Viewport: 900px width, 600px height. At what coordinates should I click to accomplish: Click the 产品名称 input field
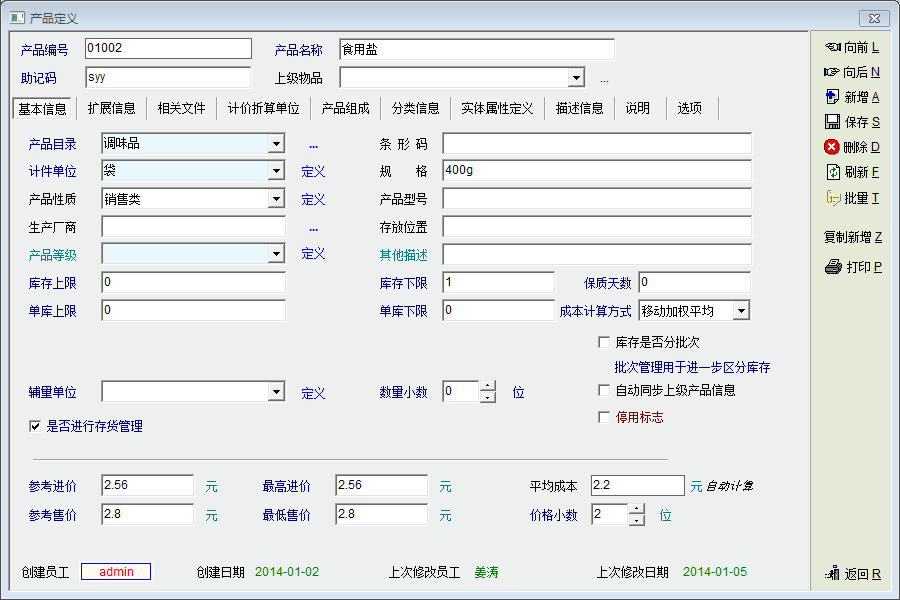pos(476,49)
